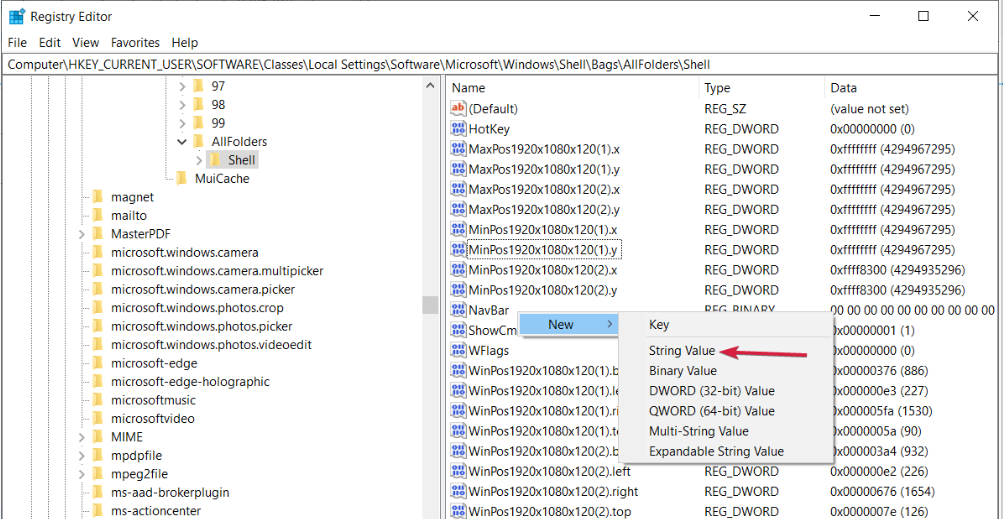Screen dimensions: 1003x519
Task: Click icon of MaxPos1920x1080x120(2).x value
Action: (x=459, y=189)
